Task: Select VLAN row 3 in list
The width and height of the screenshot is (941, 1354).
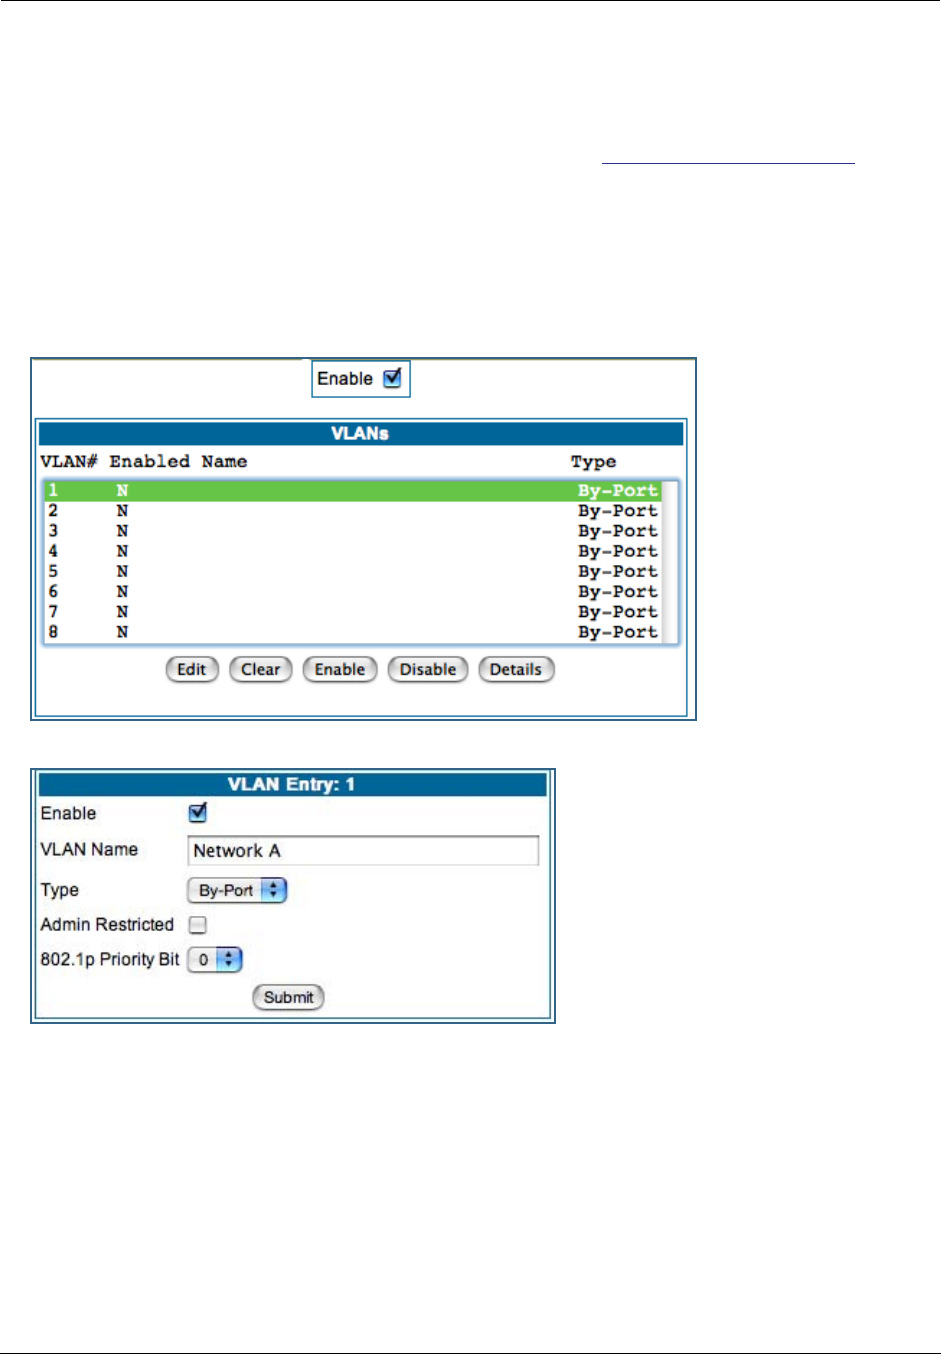Action: tap(353, 531)
